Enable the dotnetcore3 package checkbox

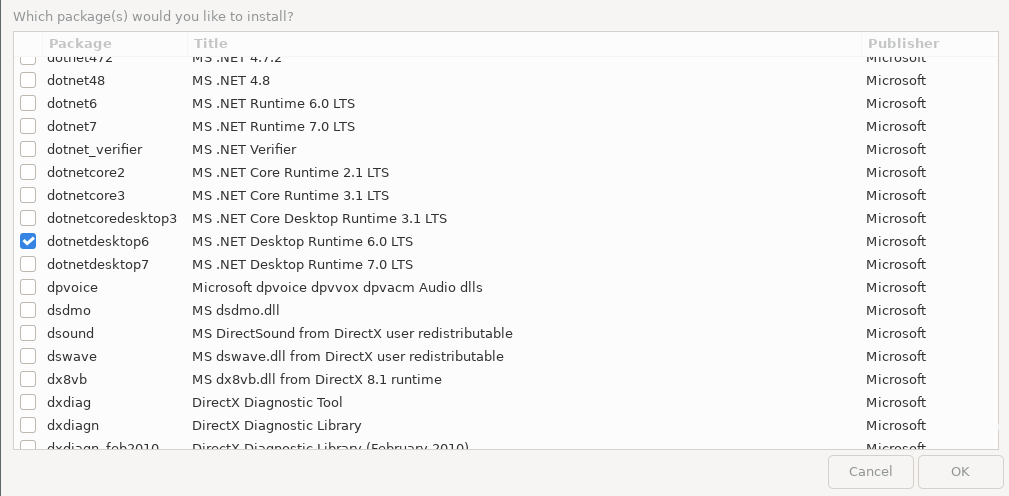[28, 195]
